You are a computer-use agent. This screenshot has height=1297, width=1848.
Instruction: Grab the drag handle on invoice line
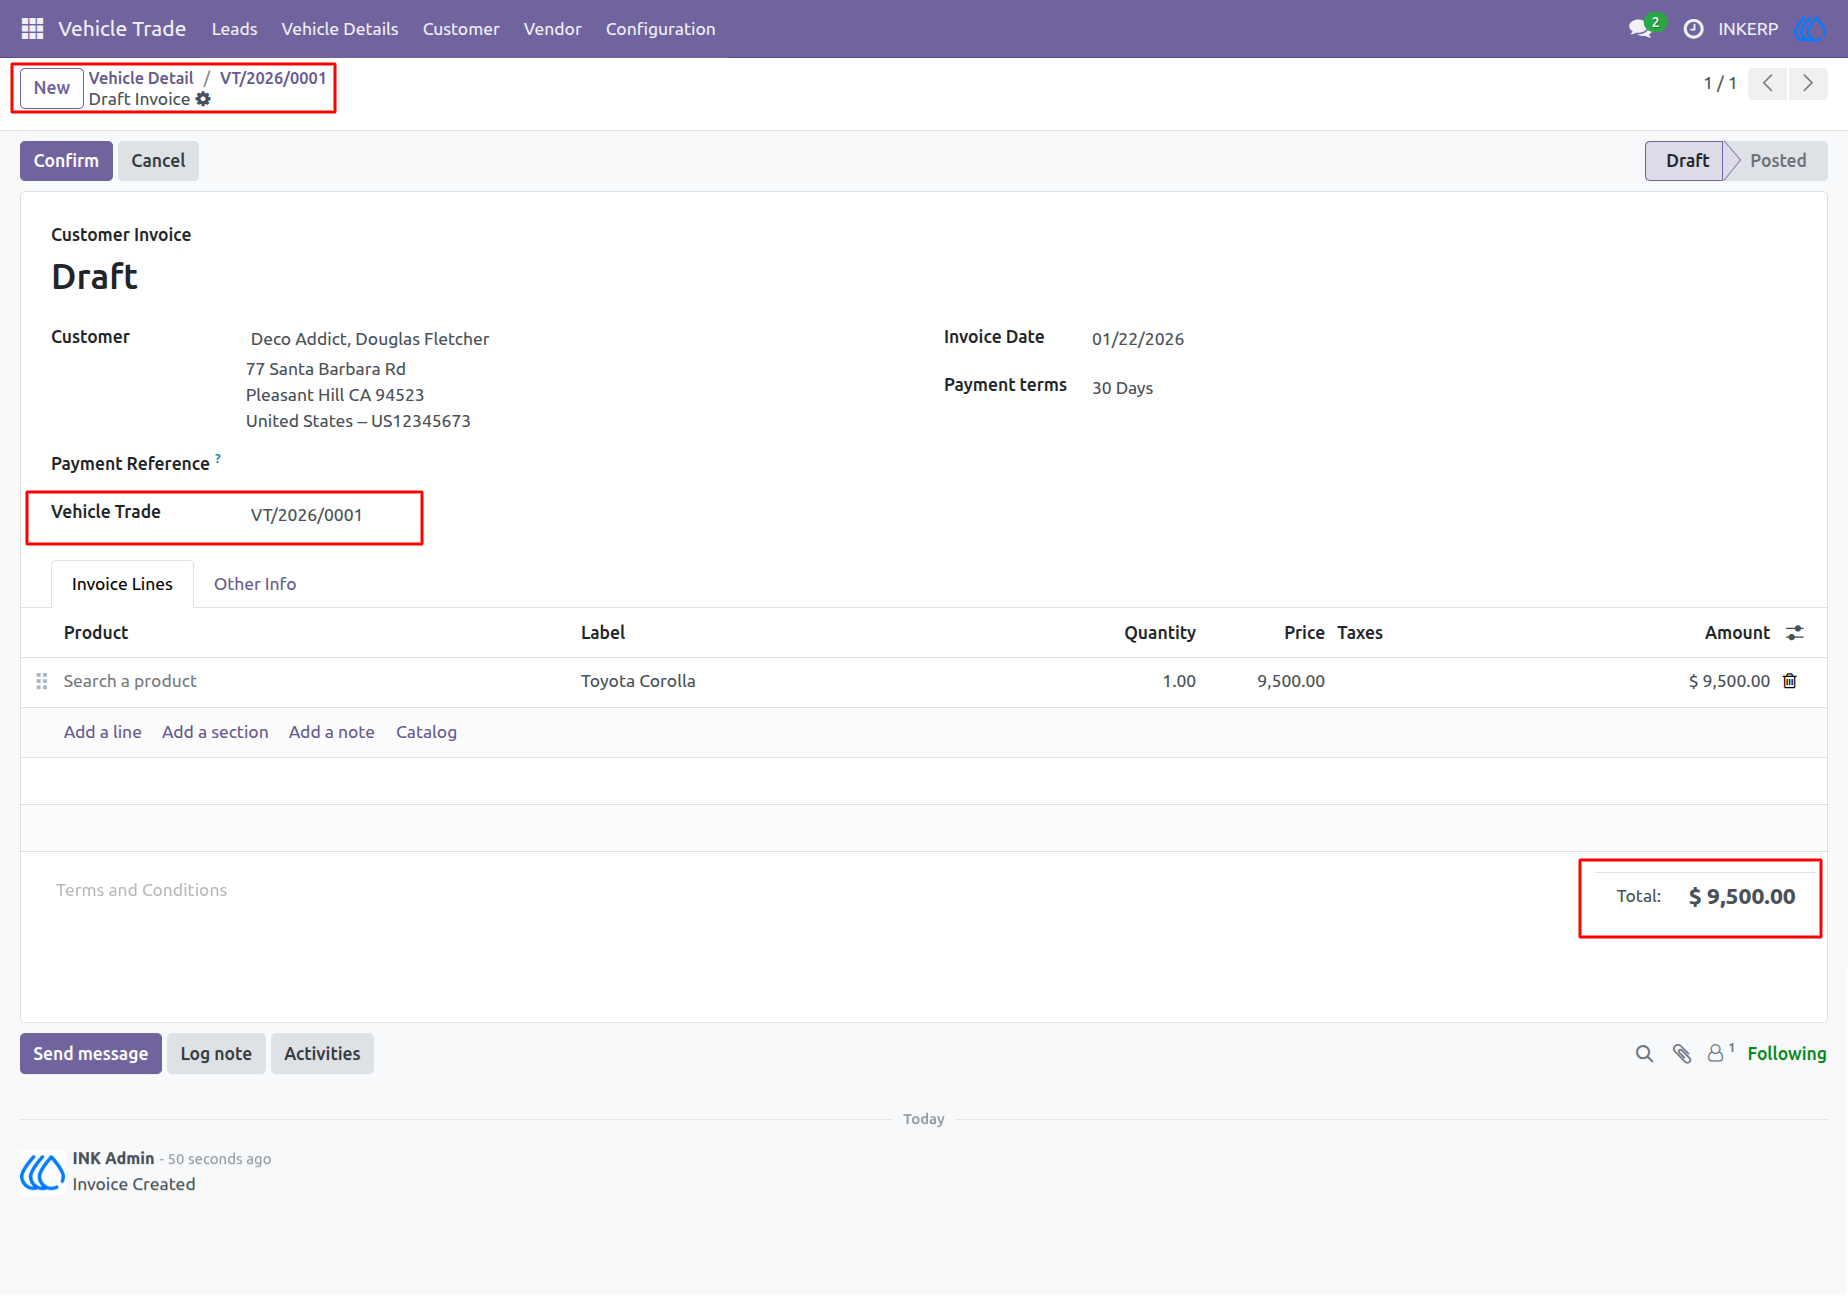[x=42, y=681]
